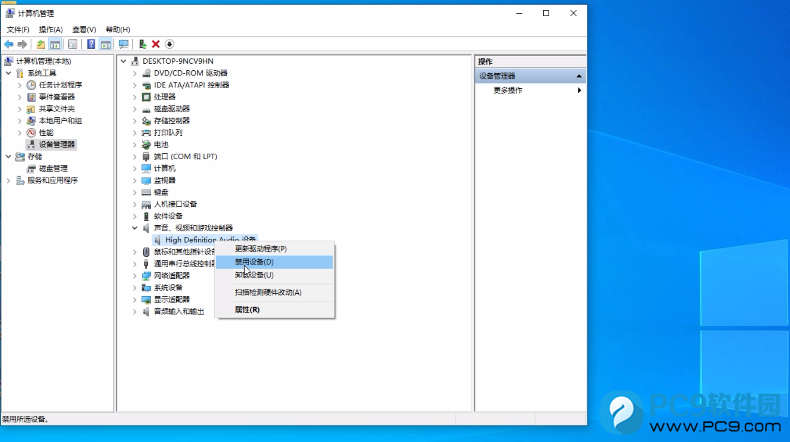This screenshot has height=442, width=790.
Task: Click the 性能 red circle icon
Action: point(31,133)
